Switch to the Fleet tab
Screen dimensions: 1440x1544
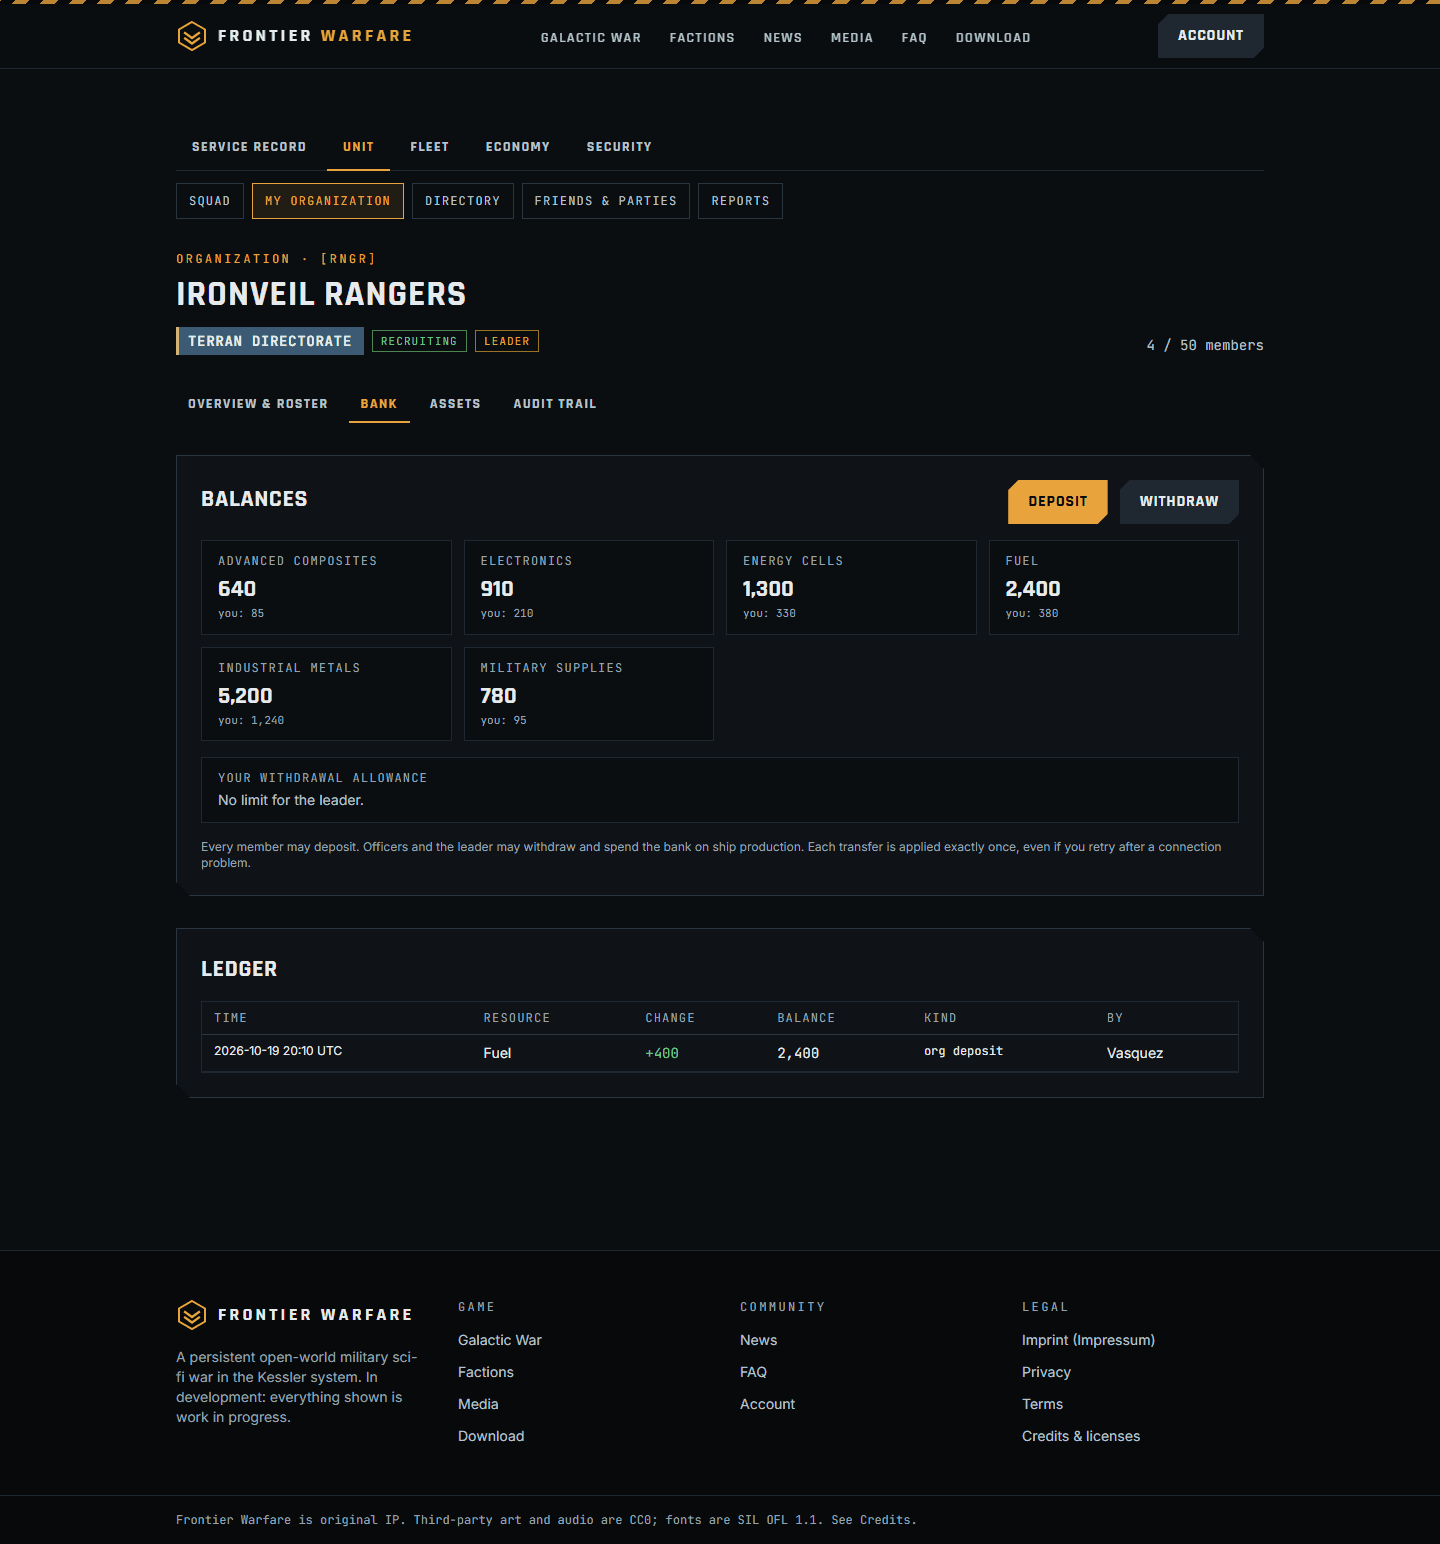tap(430, 147)
